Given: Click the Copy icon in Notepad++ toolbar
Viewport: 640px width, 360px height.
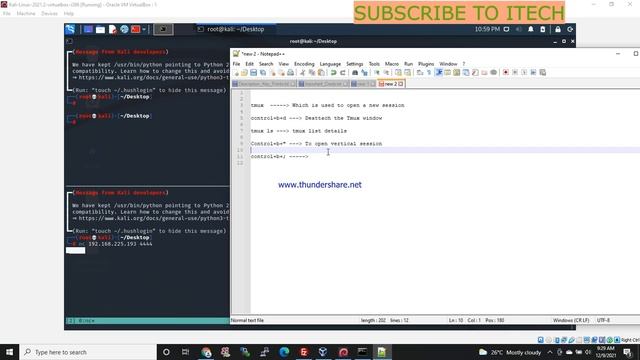Looking at the screenshot, I should point(312,73).
